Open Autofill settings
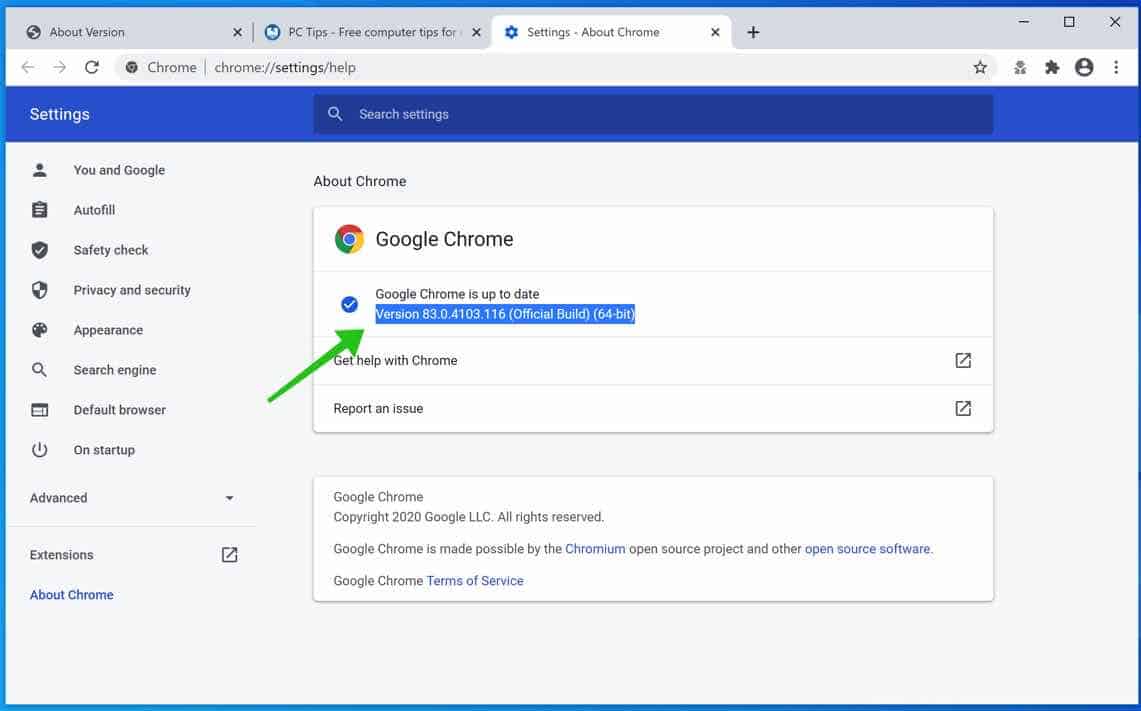This screenshot has width=1141, height=711. click(95, 210)
